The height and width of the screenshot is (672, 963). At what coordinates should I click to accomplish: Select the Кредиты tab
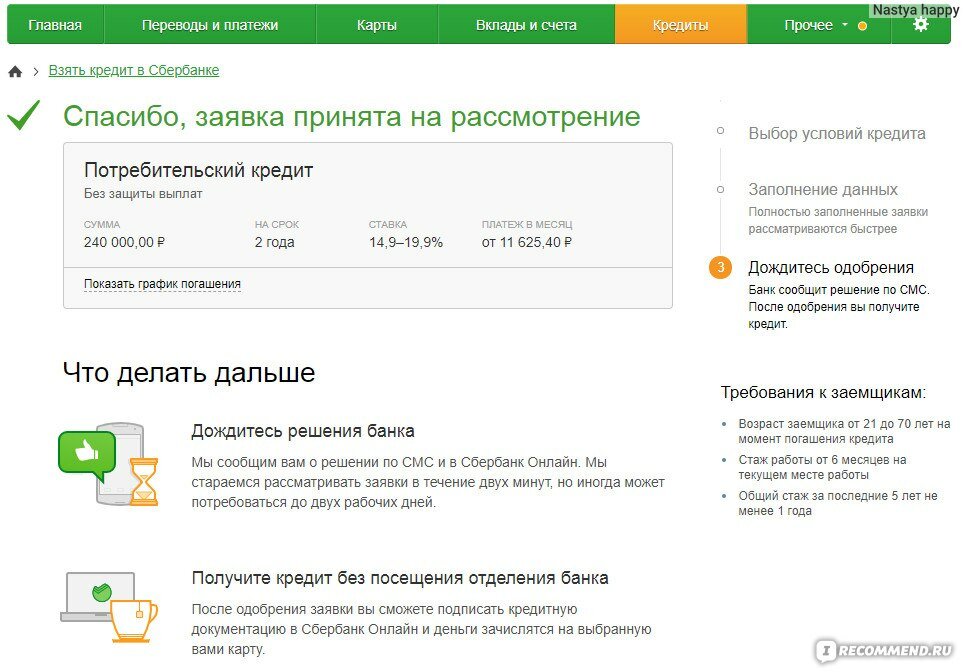(680, 25)
